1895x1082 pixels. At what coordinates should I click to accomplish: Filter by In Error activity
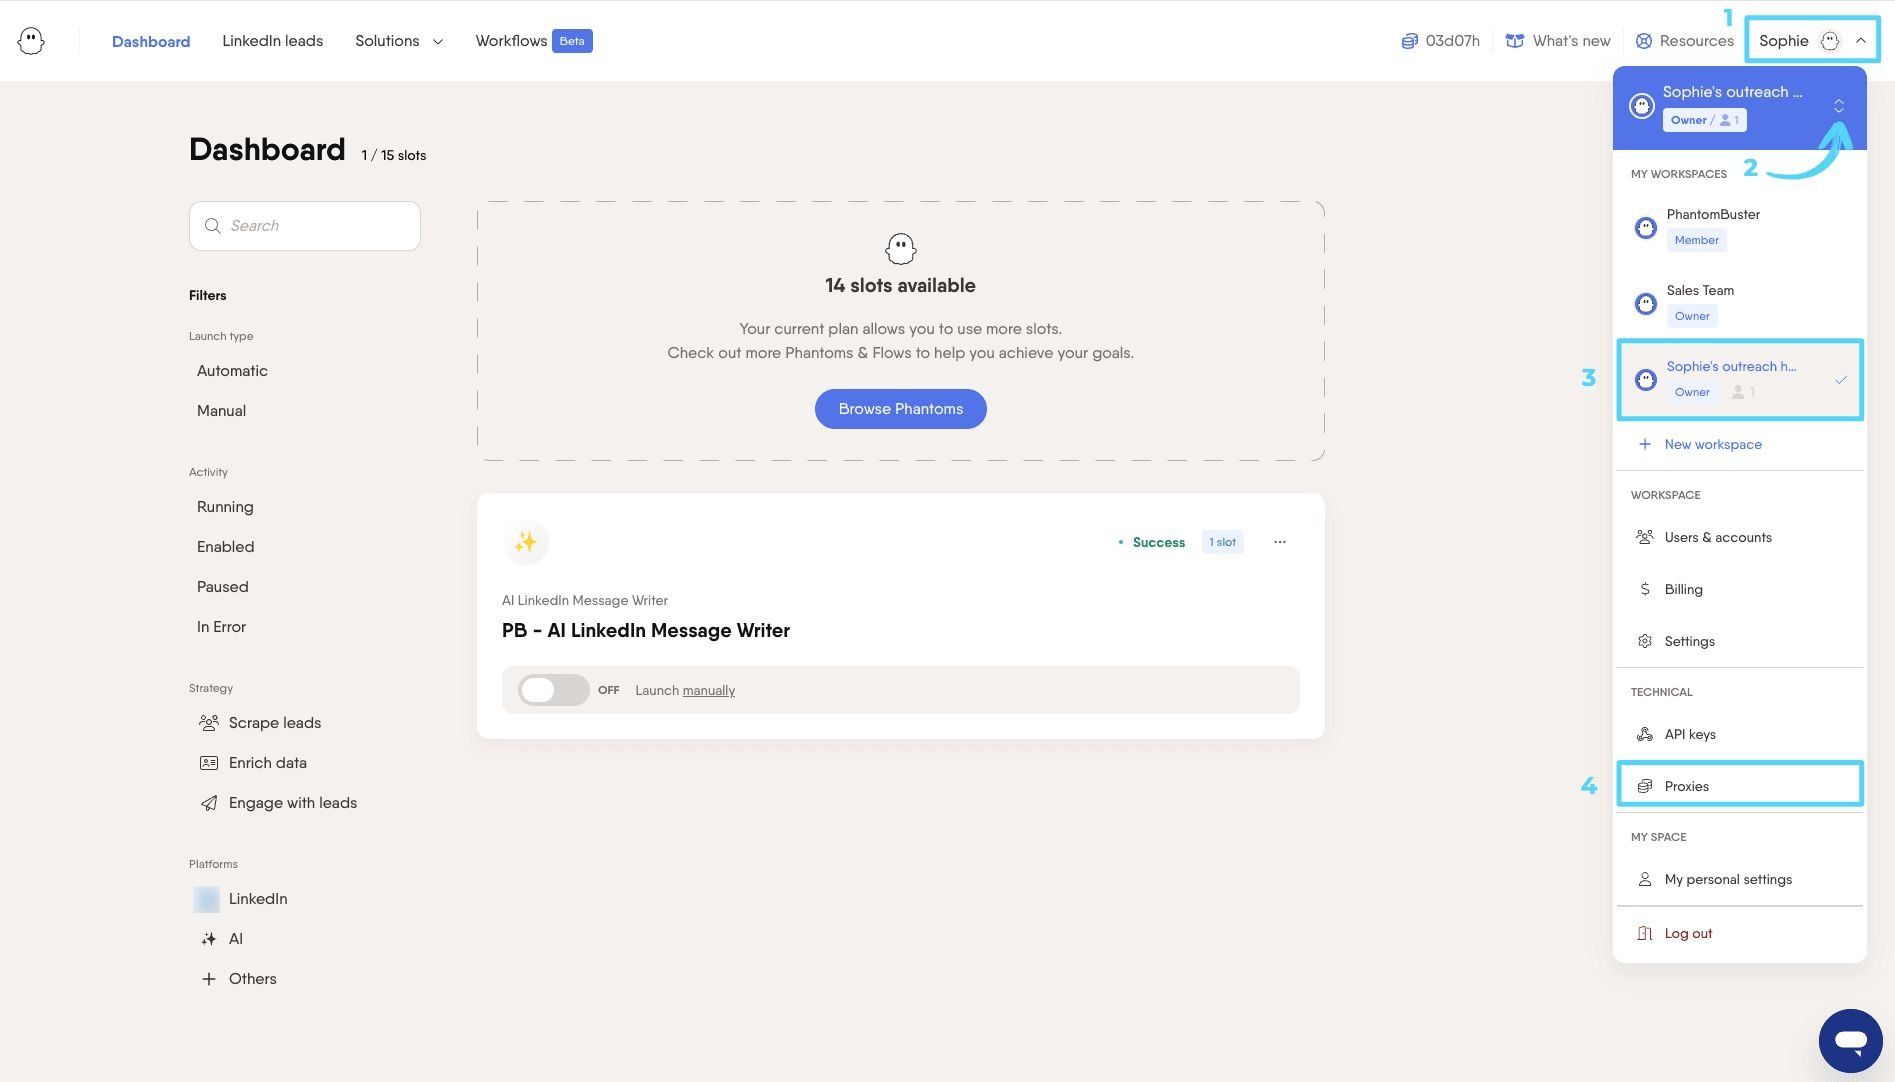(221, 627)
